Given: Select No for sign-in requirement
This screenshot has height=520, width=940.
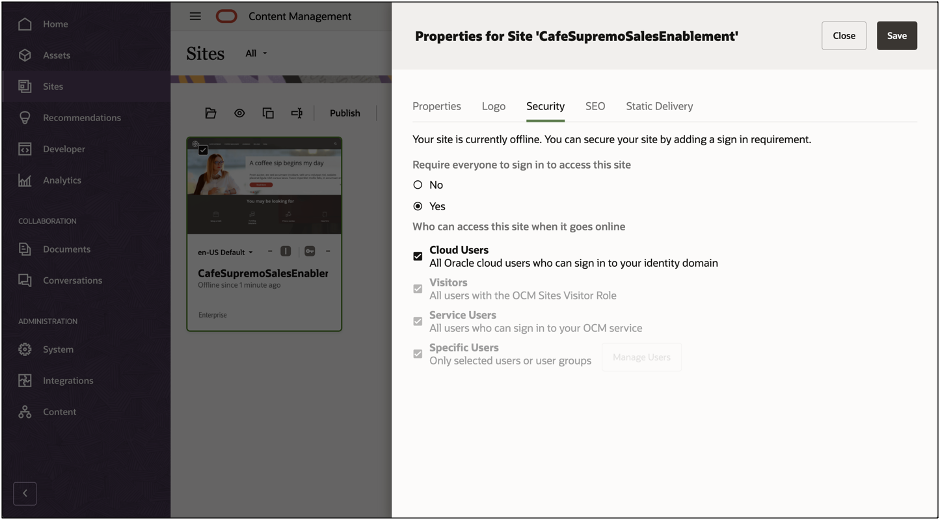Looking at the screenshot, I should (x=418, y=185).
